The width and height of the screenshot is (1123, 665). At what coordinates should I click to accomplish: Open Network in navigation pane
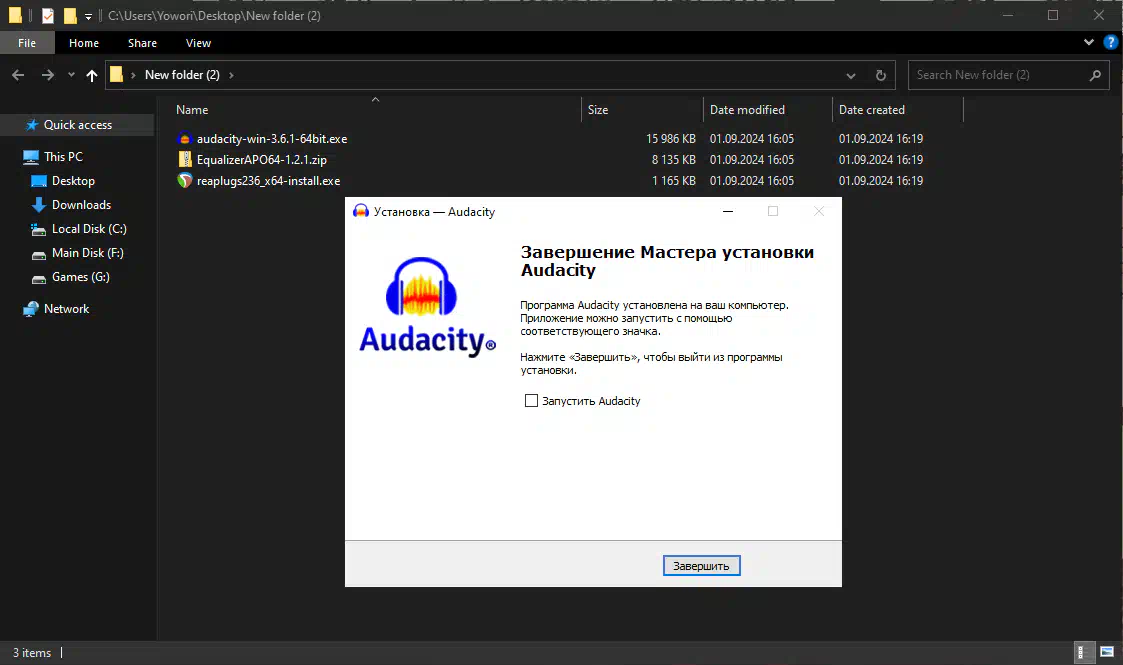pos(66,309)
